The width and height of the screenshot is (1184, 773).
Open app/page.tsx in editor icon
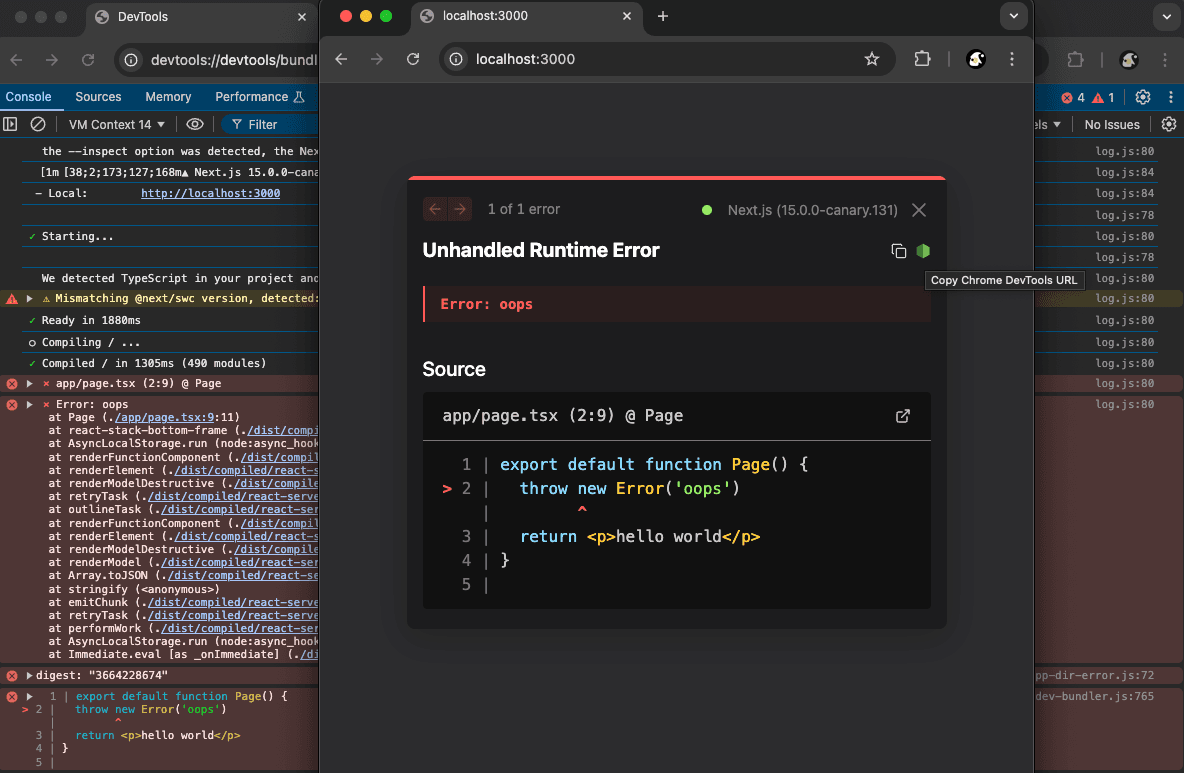coord(902,416)
